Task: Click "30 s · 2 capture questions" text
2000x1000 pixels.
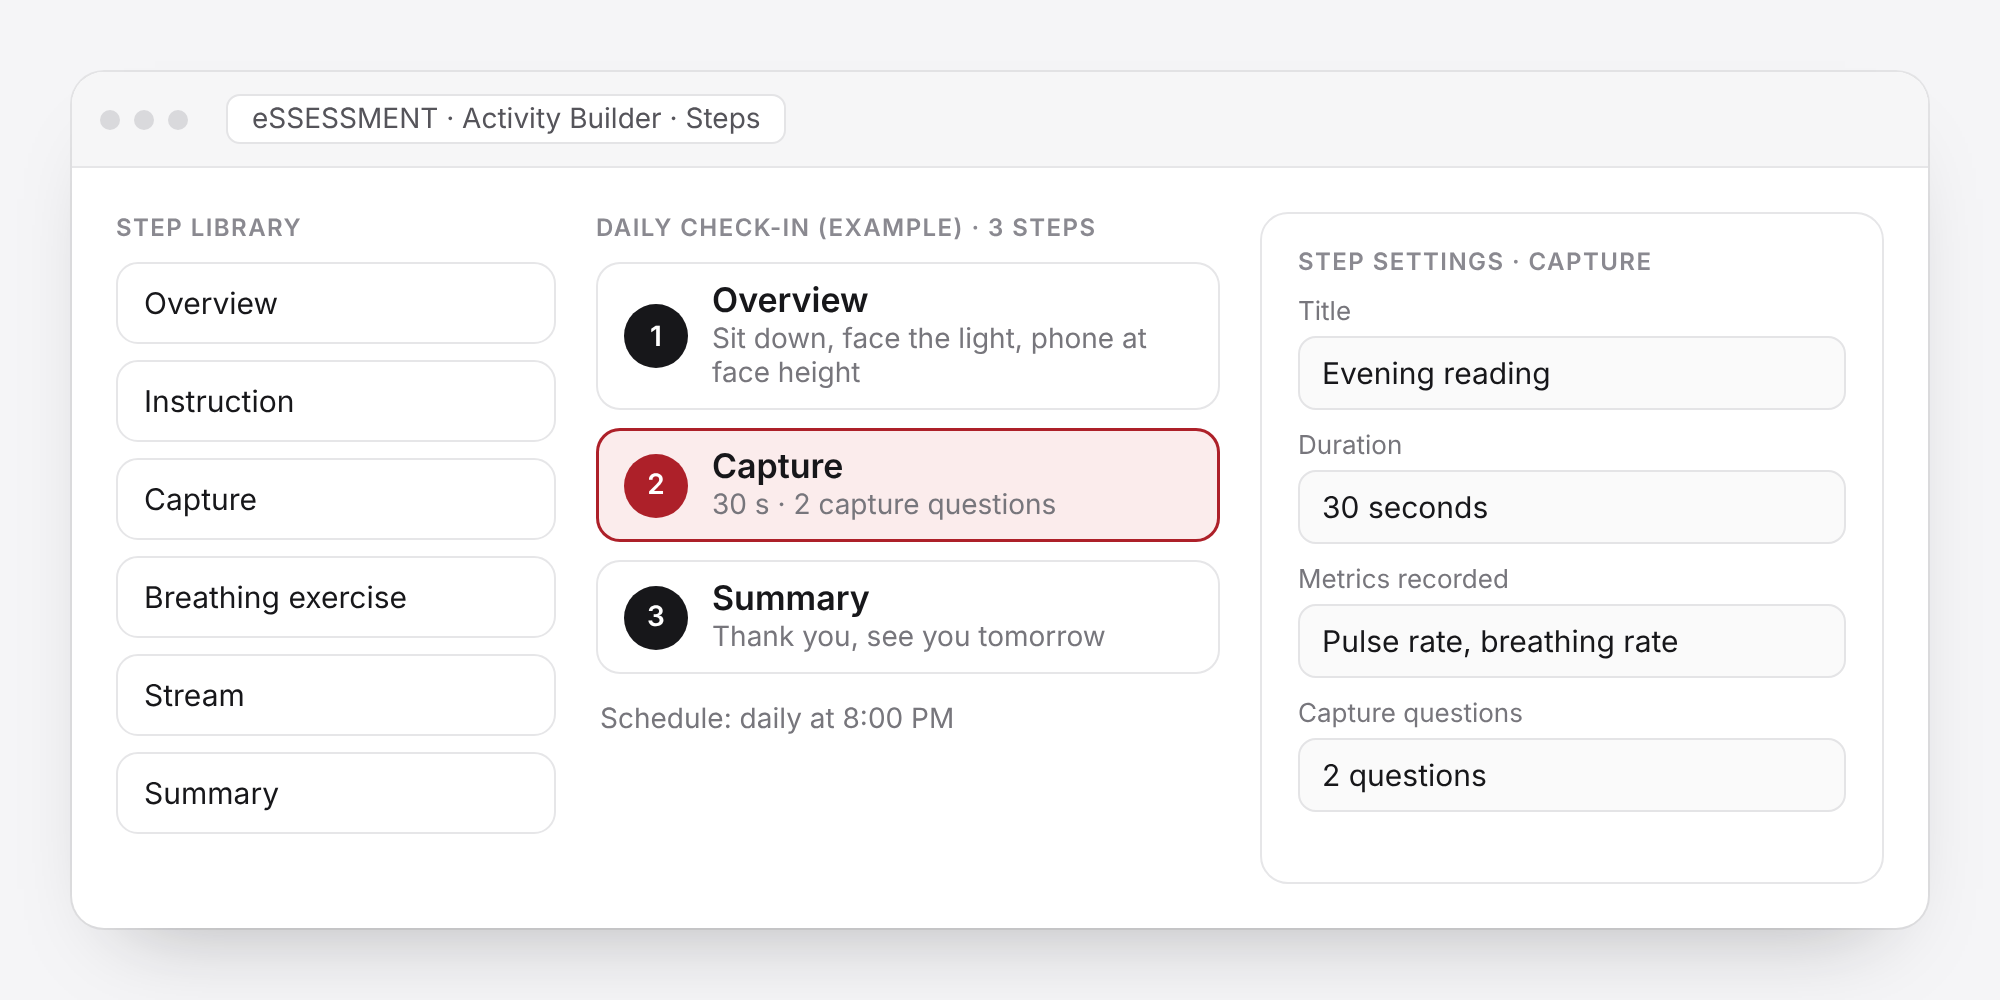Action: [884, 504]
